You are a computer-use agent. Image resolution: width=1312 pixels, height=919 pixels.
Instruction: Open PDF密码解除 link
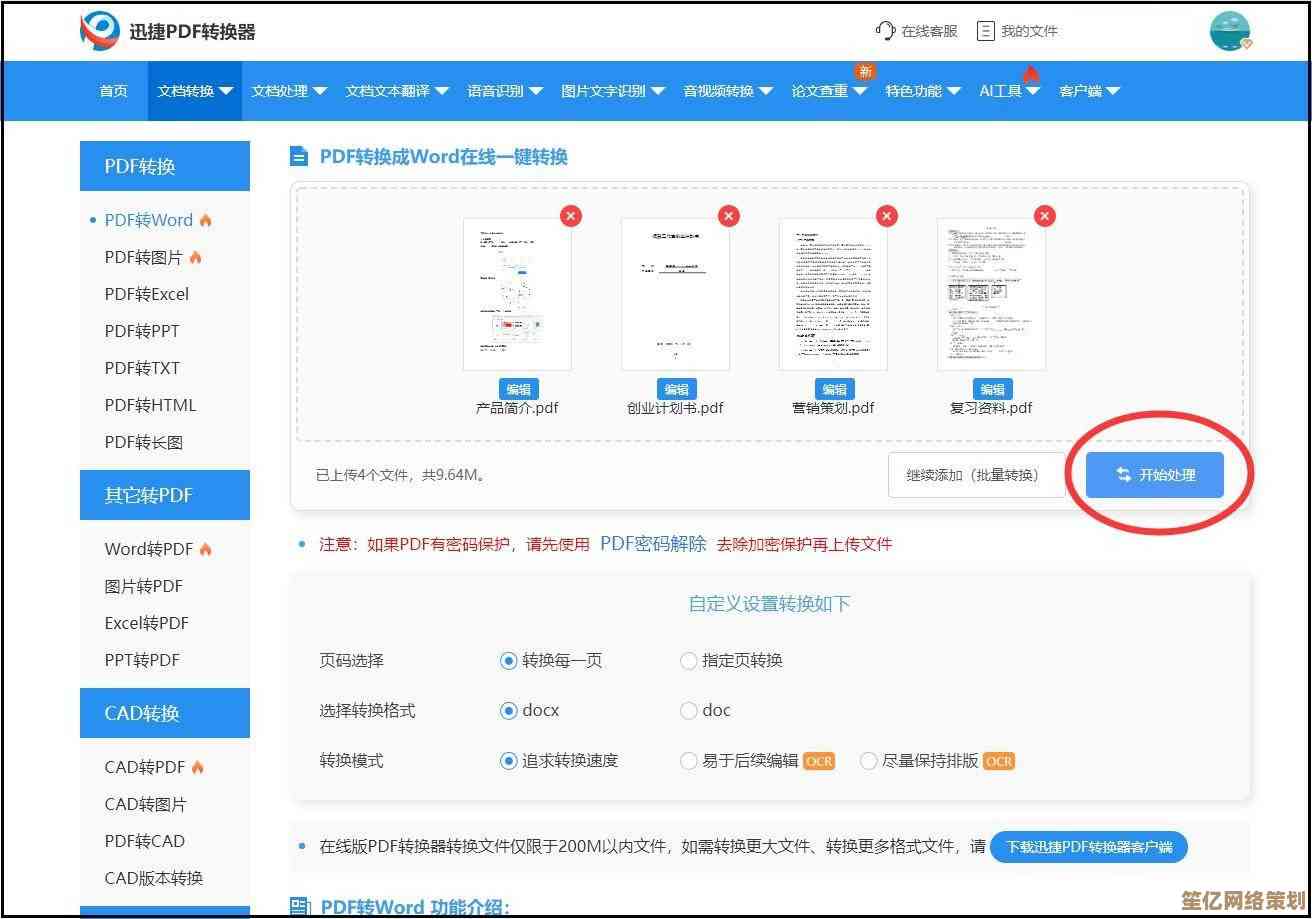click(653, 544)
